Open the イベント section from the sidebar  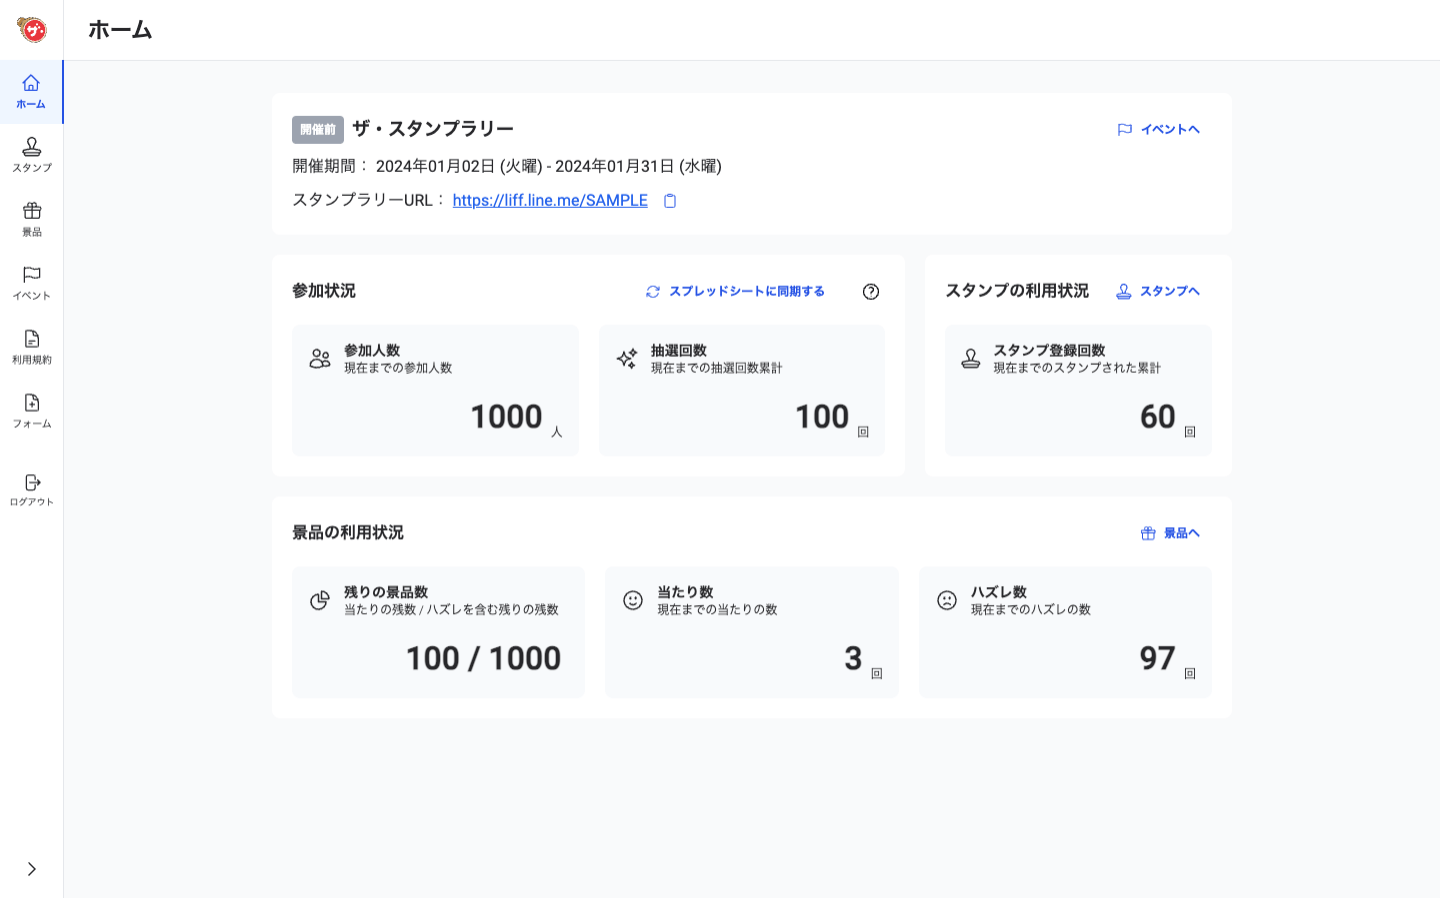[x=31, y=284]
